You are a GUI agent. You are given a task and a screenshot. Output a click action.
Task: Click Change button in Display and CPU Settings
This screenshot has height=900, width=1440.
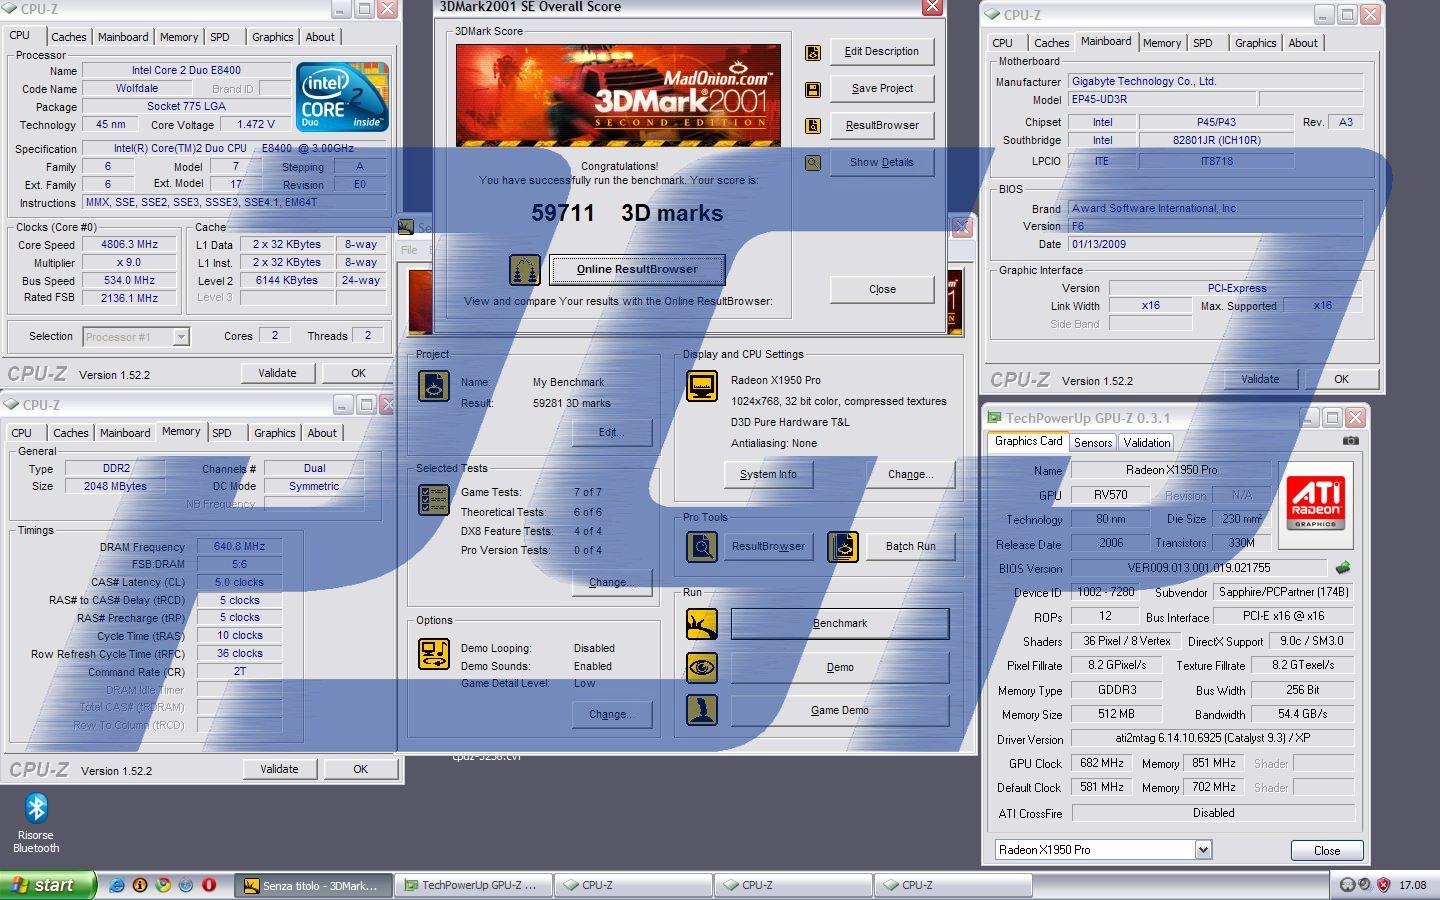click(x=910, y=474)
